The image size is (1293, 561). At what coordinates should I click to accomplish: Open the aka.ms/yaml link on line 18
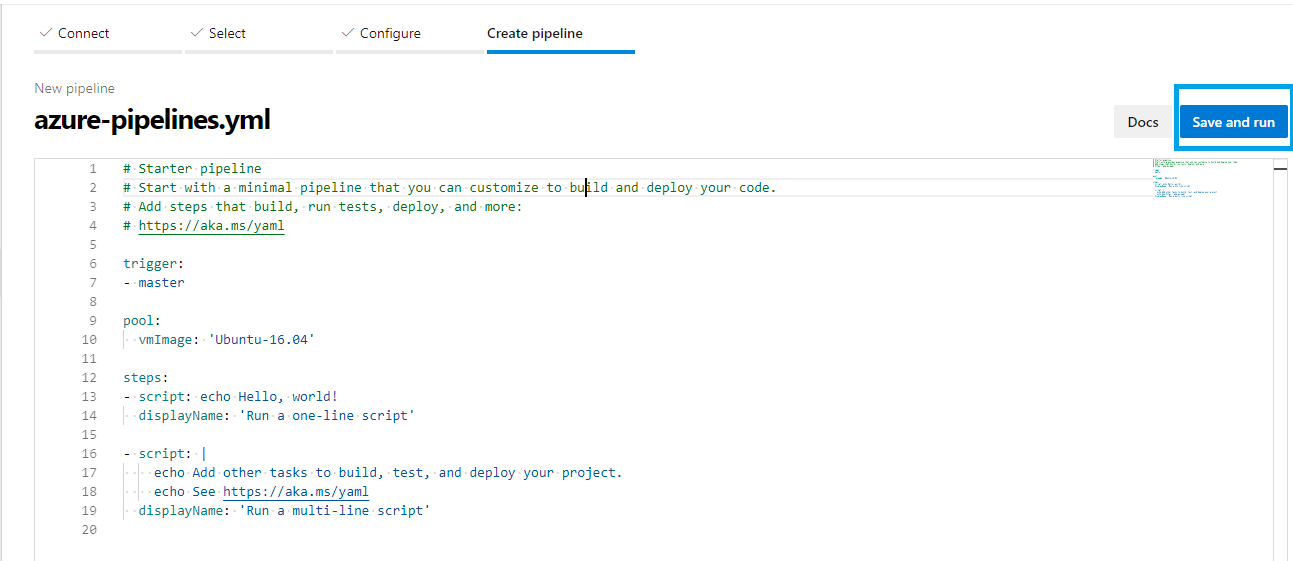[296, 492]
